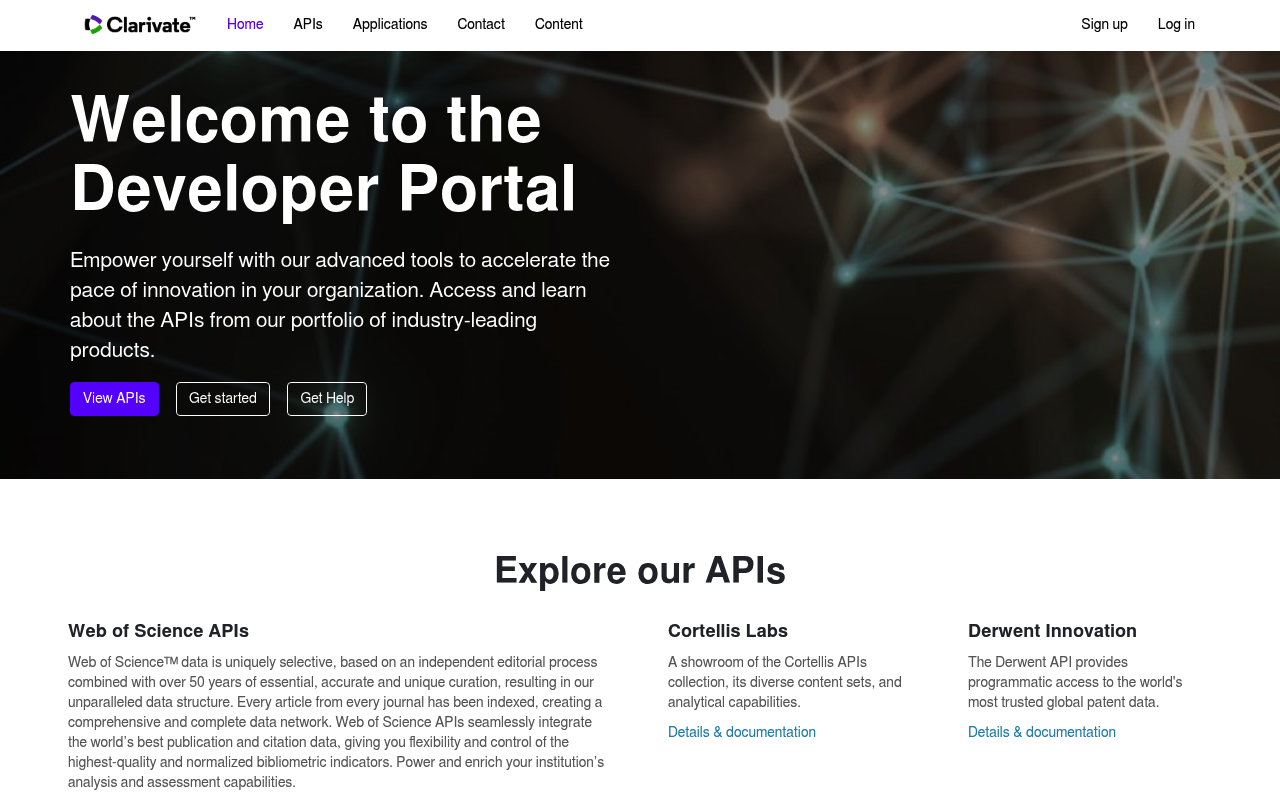Click the View APIs button

[x=114, y=399]
